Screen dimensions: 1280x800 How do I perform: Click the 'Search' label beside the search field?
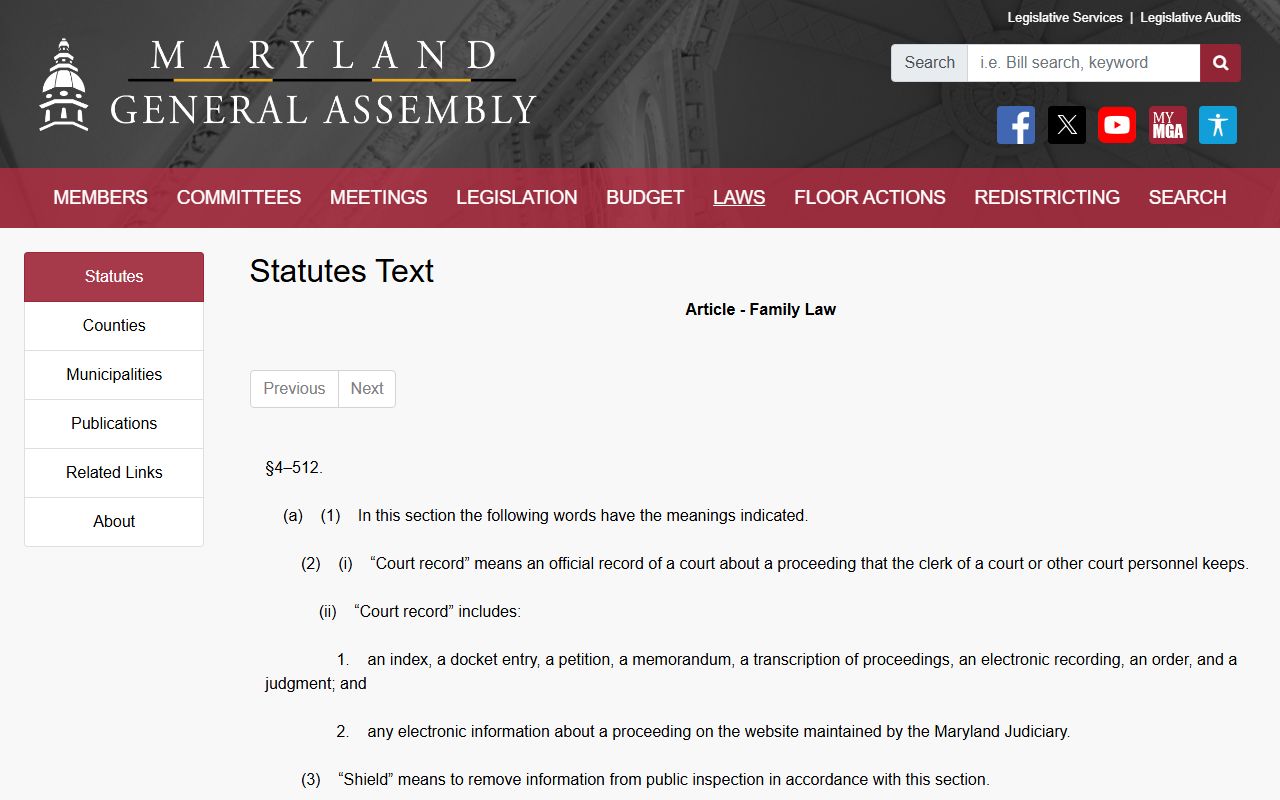(929, 63)
